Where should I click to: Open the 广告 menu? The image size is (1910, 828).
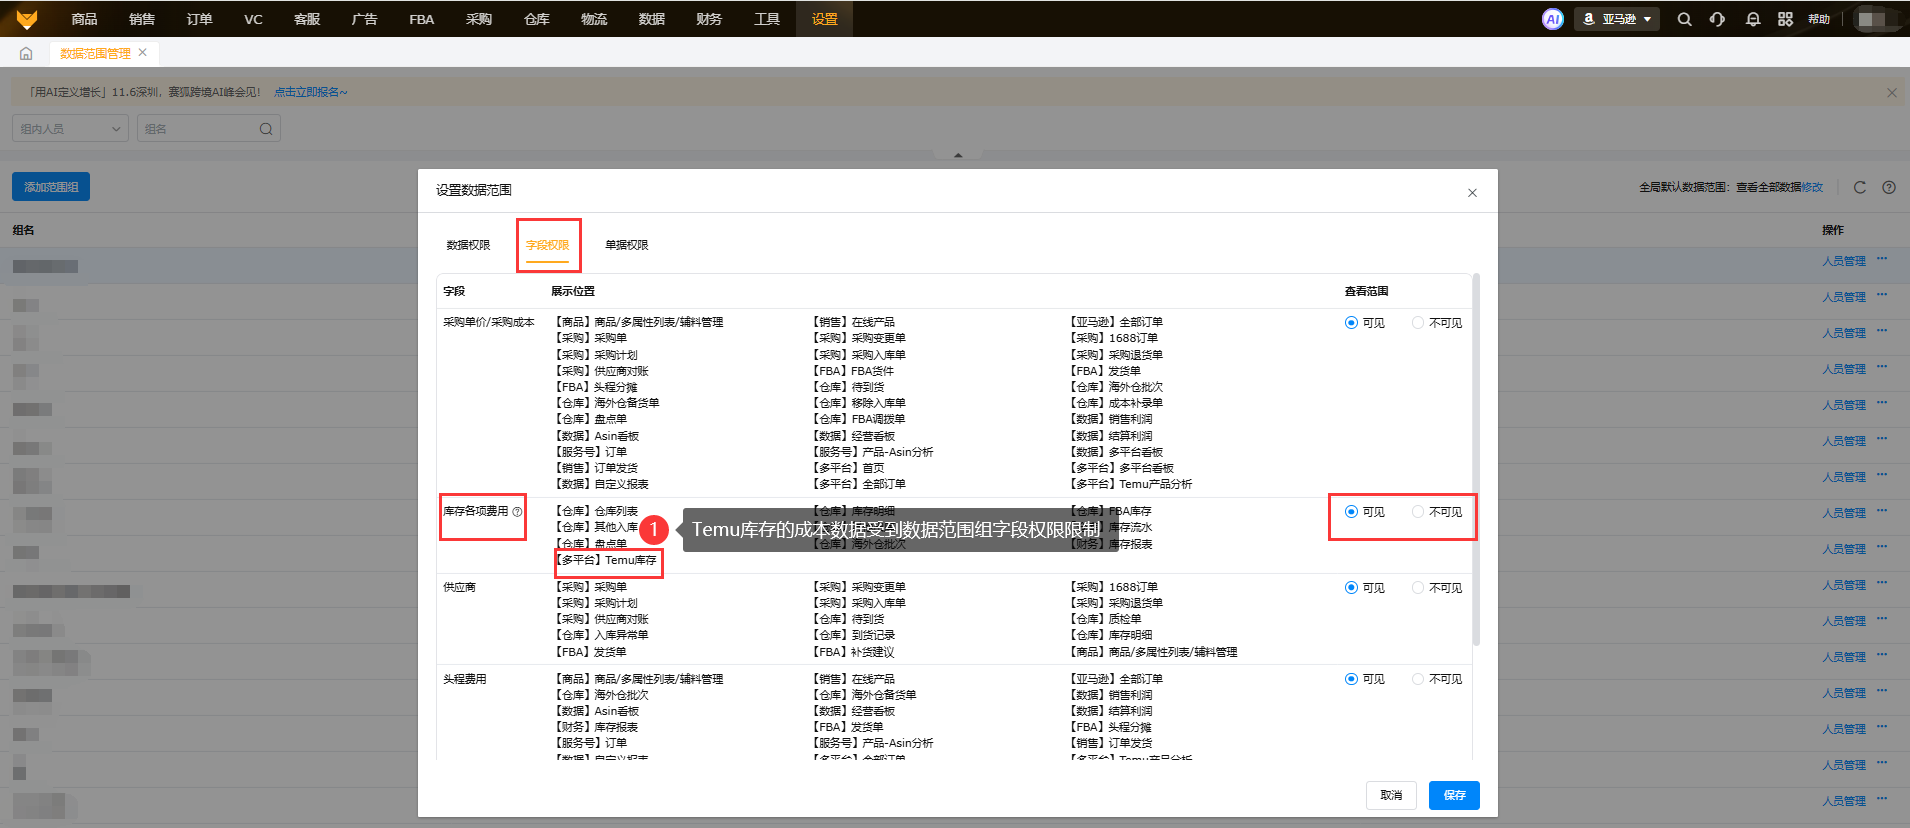click(364, 19)
